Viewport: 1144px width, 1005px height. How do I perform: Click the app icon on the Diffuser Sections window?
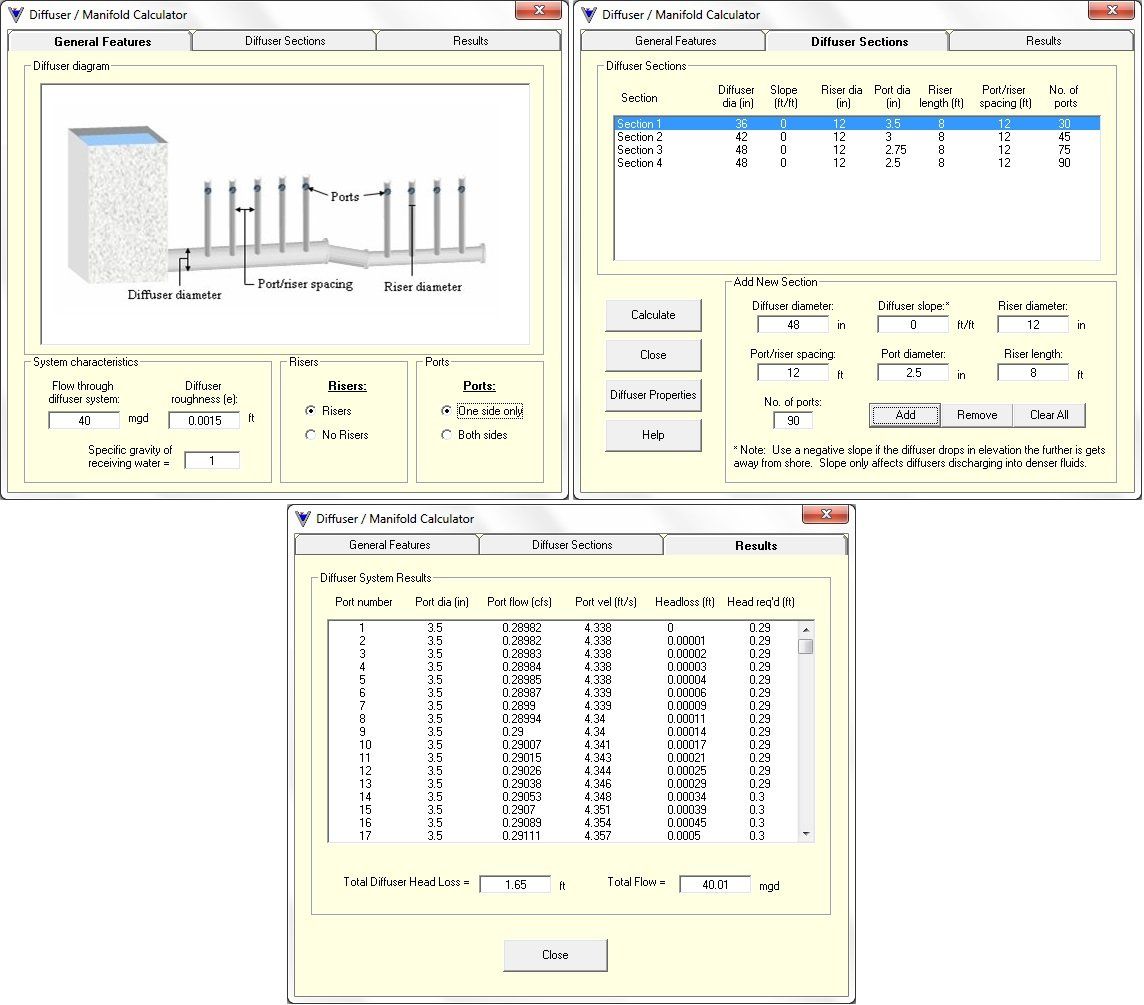pyautogui.click(x=590, y=14)
